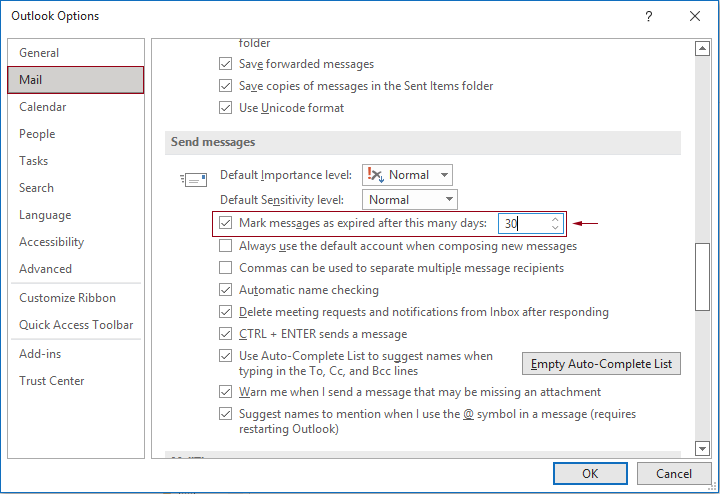Viewport: 720px width, 494px height.
Task: Decrease expiry days with spinner down arrow
Action: [x=556, y=229]
